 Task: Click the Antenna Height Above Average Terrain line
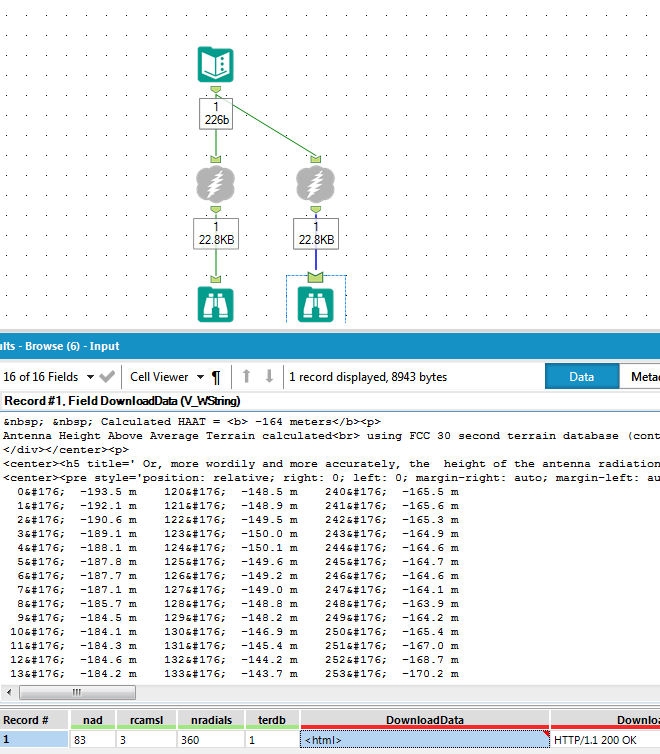[x=331, y=436]
